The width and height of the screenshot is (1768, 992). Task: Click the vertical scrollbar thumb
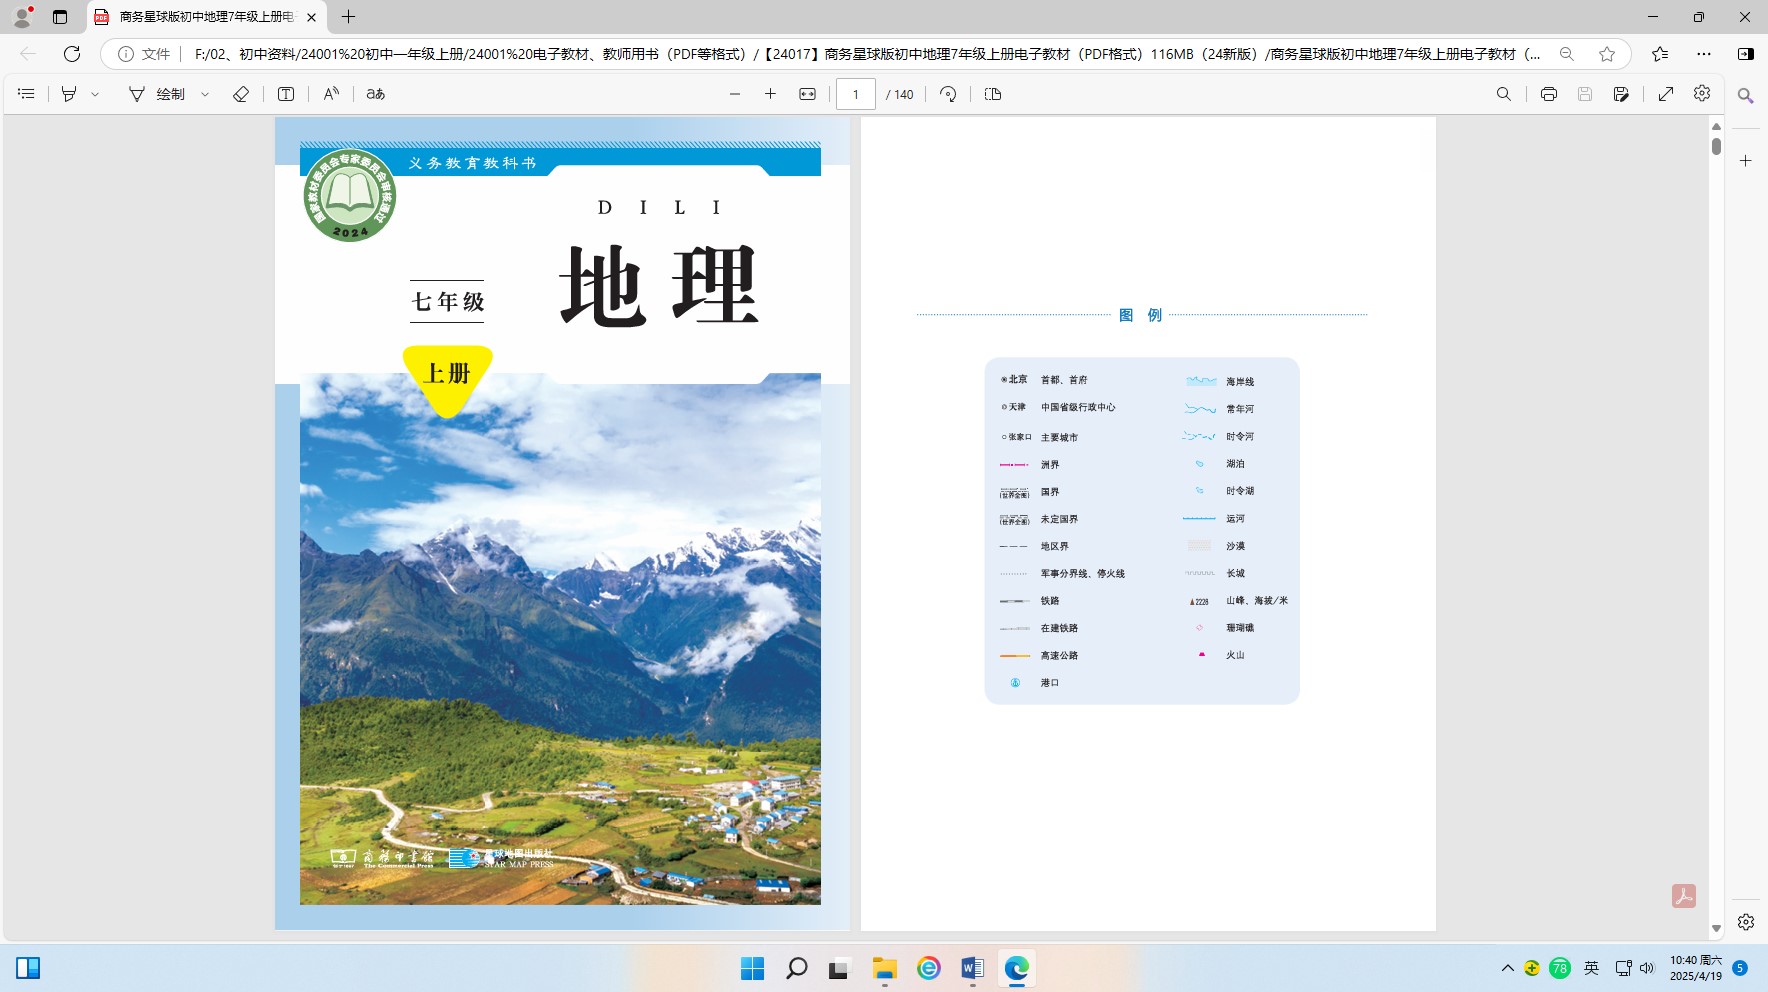[1716, 146]
